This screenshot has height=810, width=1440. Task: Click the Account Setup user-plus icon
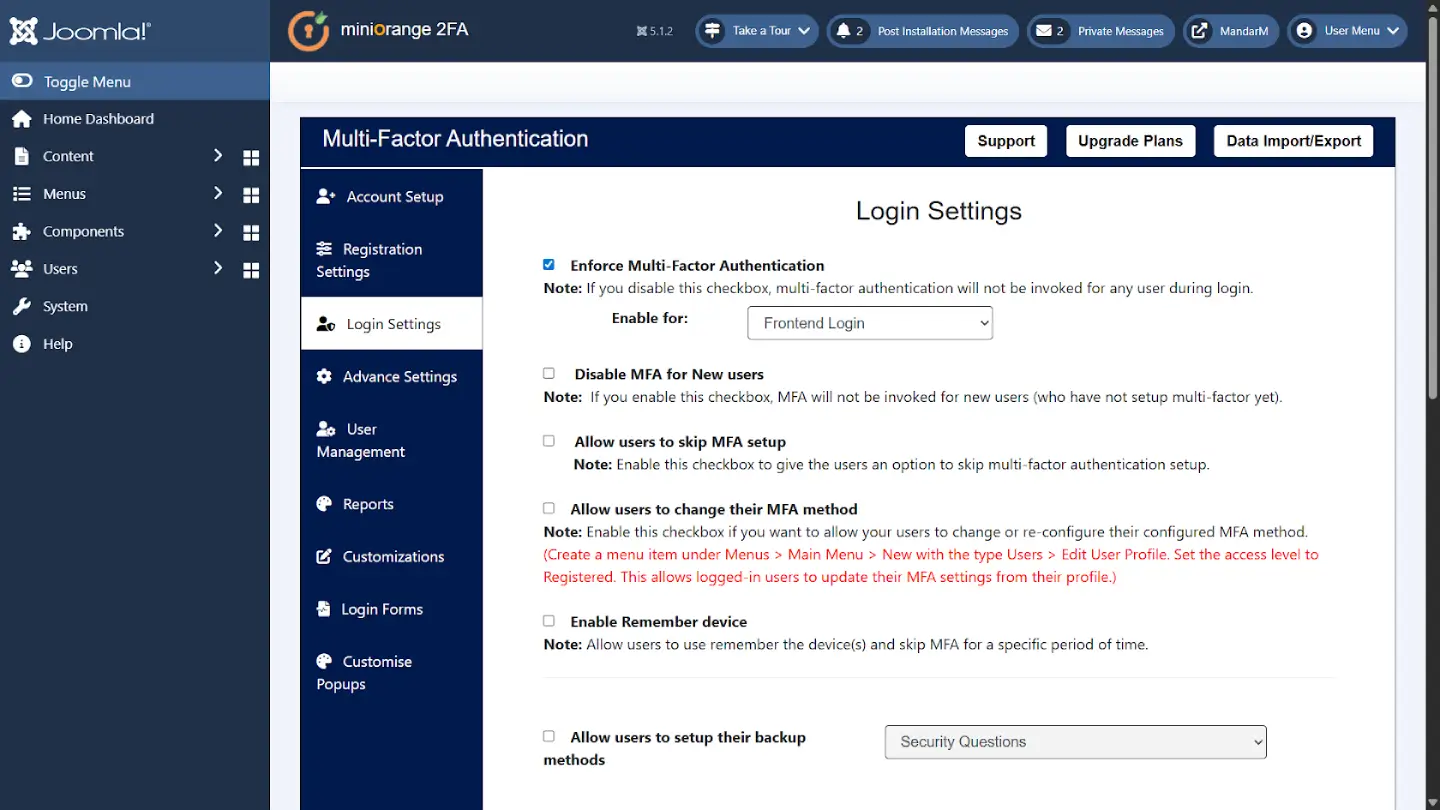(x=326, y=197)
